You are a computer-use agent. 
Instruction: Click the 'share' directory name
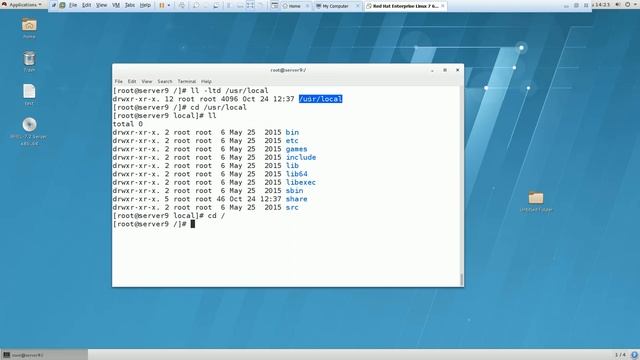point(297,199)
